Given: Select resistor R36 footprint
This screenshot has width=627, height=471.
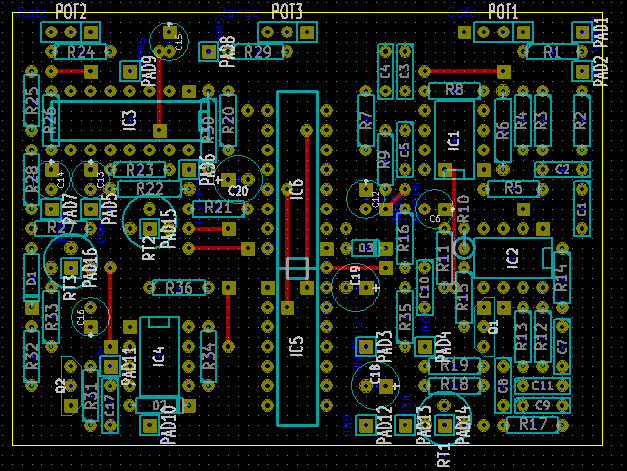Looking at the screenshot, I should tap(179, 287).
